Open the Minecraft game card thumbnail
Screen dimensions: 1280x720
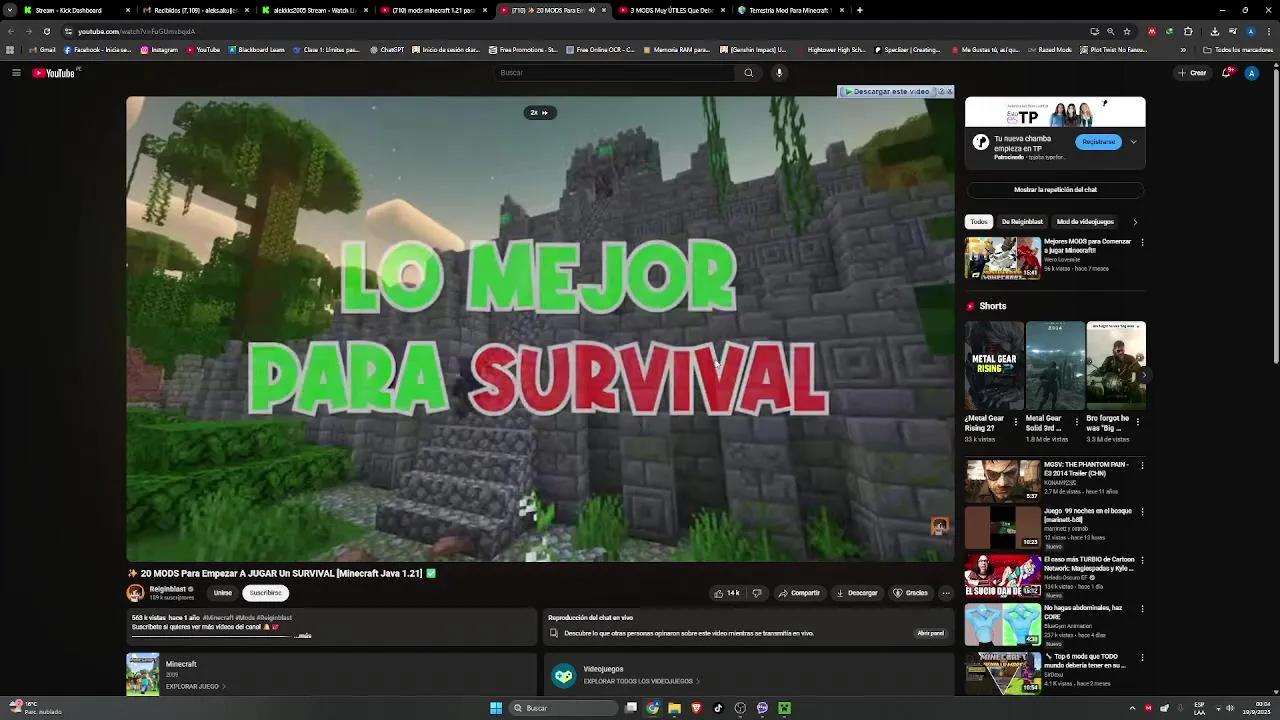(x=142, y=674)
